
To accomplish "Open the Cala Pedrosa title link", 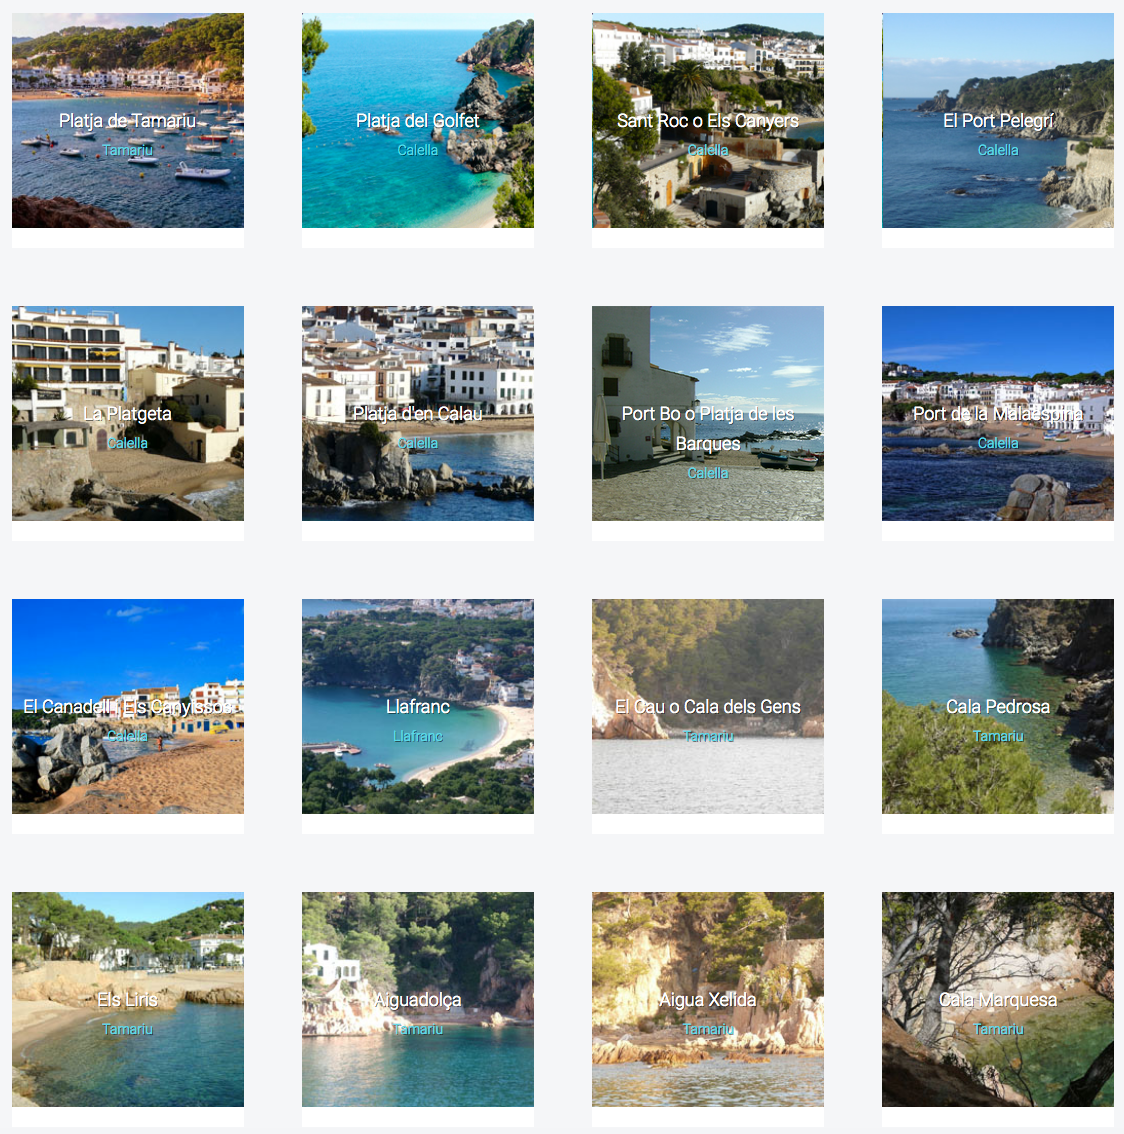I will [998, 707].
